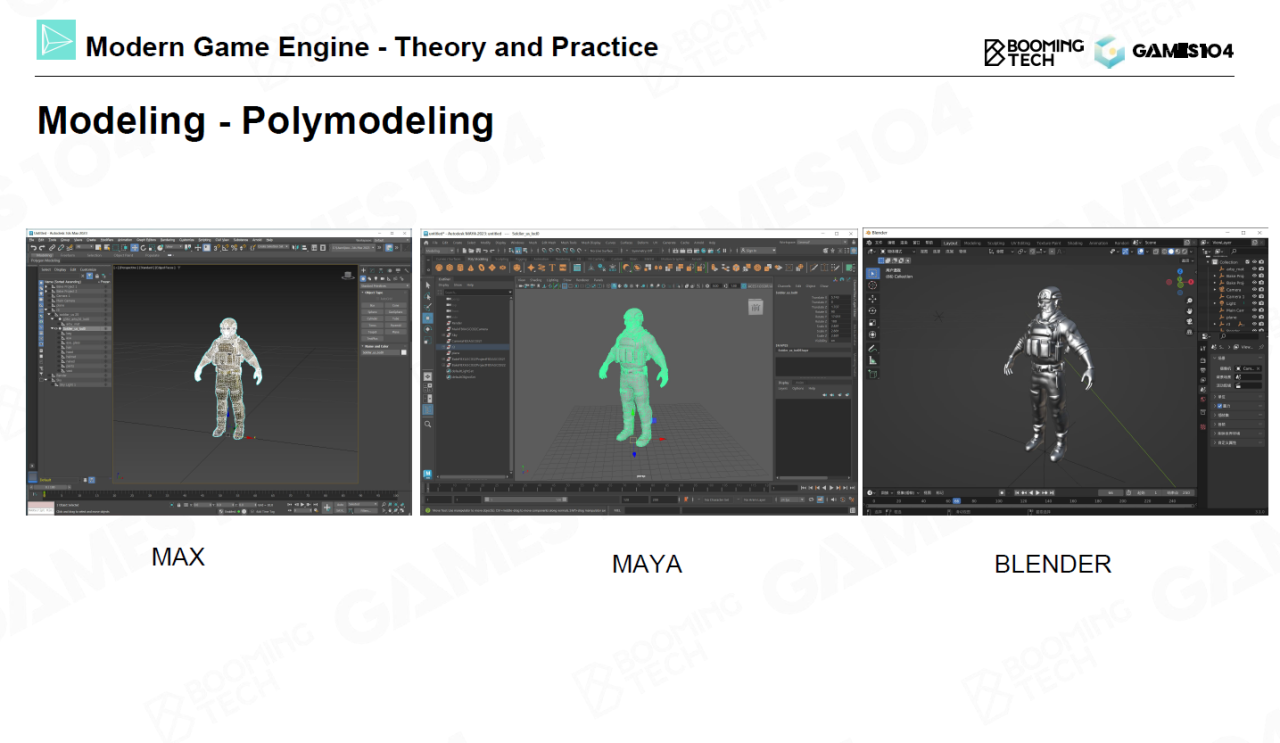Click the Box primitive button in 3ds Max
This screenshot has height=743, width=1280.
[x=372, y=305]
